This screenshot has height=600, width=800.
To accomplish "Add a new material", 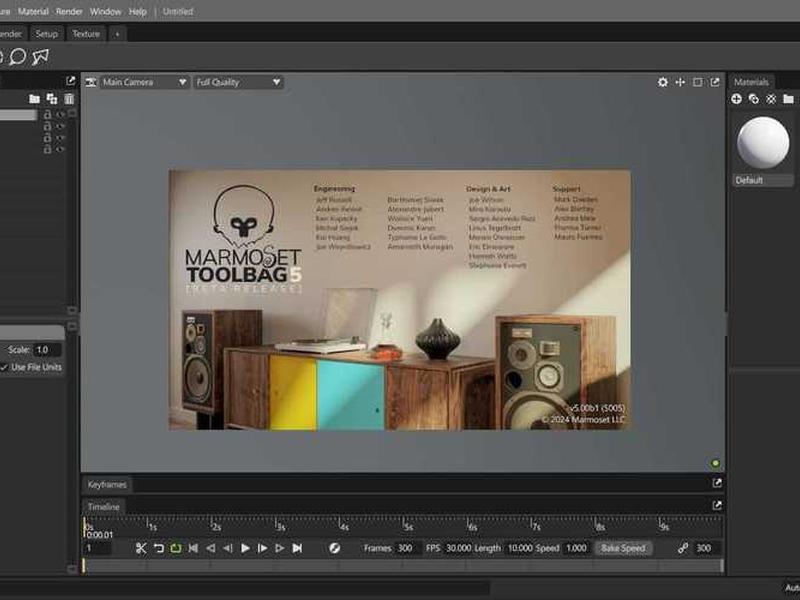I will pos(736,99).
